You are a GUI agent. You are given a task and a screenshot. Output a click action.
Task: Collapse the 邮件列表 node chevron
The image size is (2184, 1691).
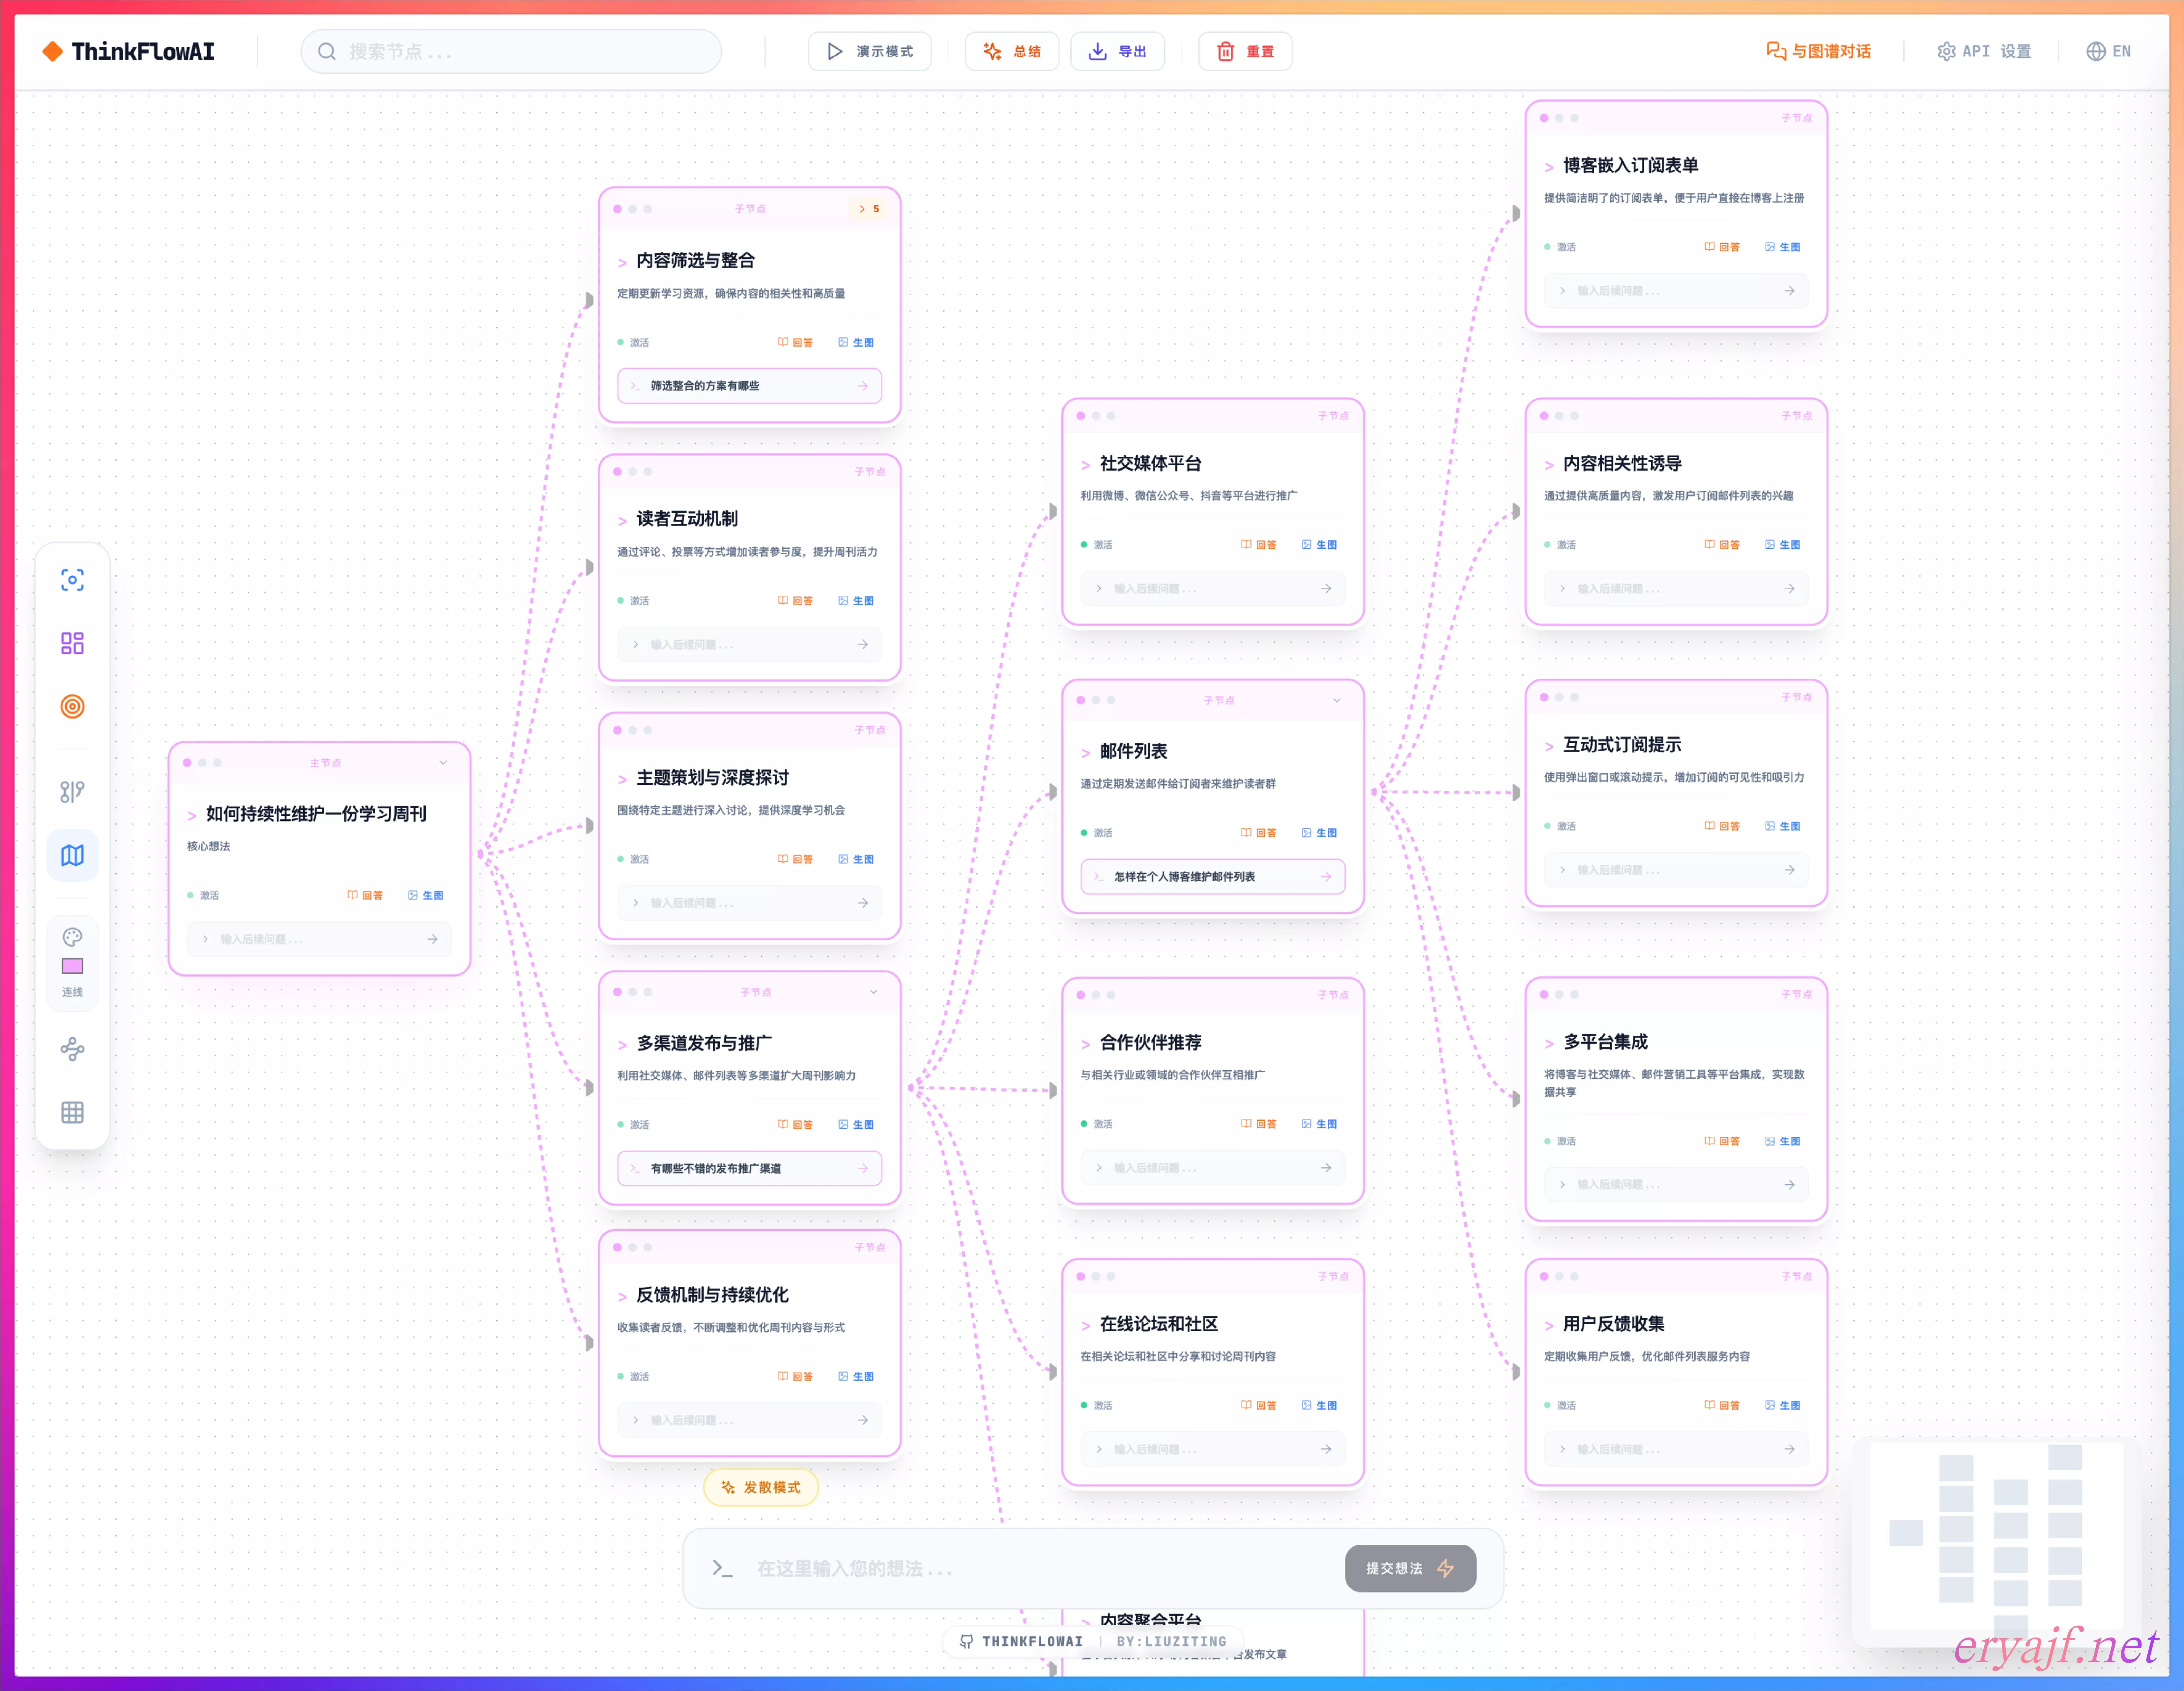coord(1337,700)
